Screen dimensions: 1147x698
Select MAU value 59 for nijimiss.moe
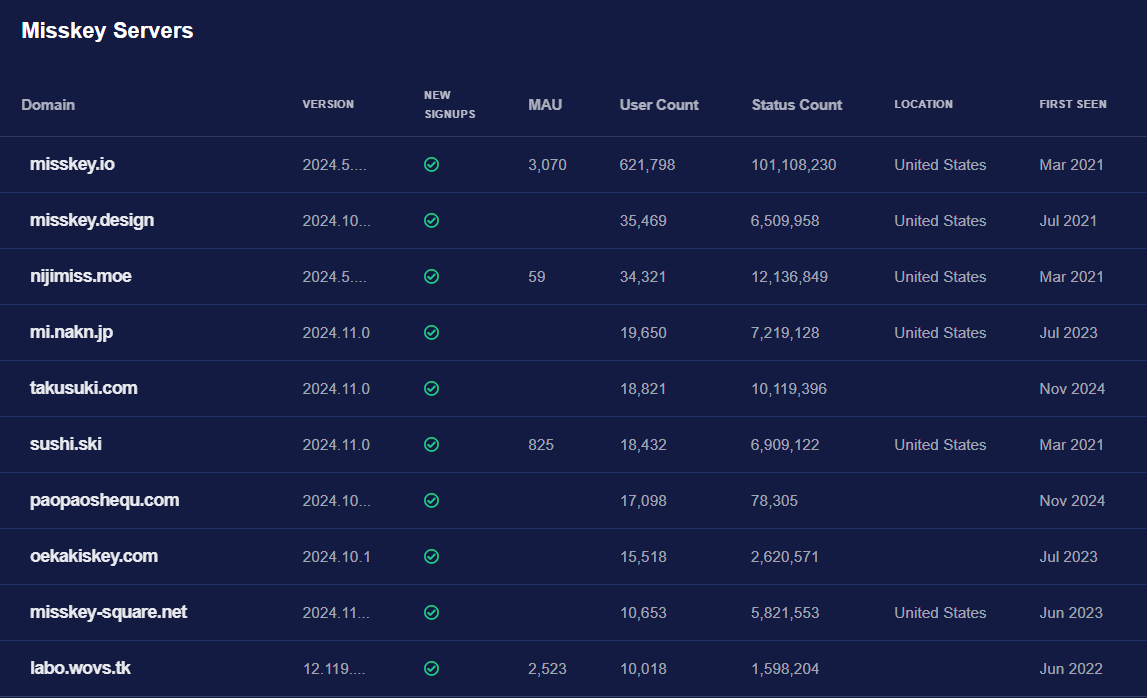537,277
